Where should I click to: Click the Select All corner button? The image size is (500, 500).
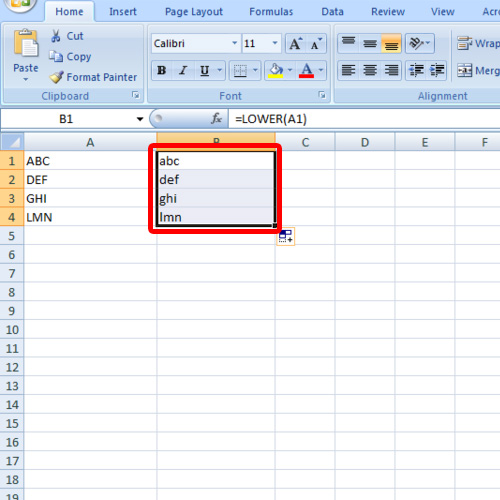point(12,142)
